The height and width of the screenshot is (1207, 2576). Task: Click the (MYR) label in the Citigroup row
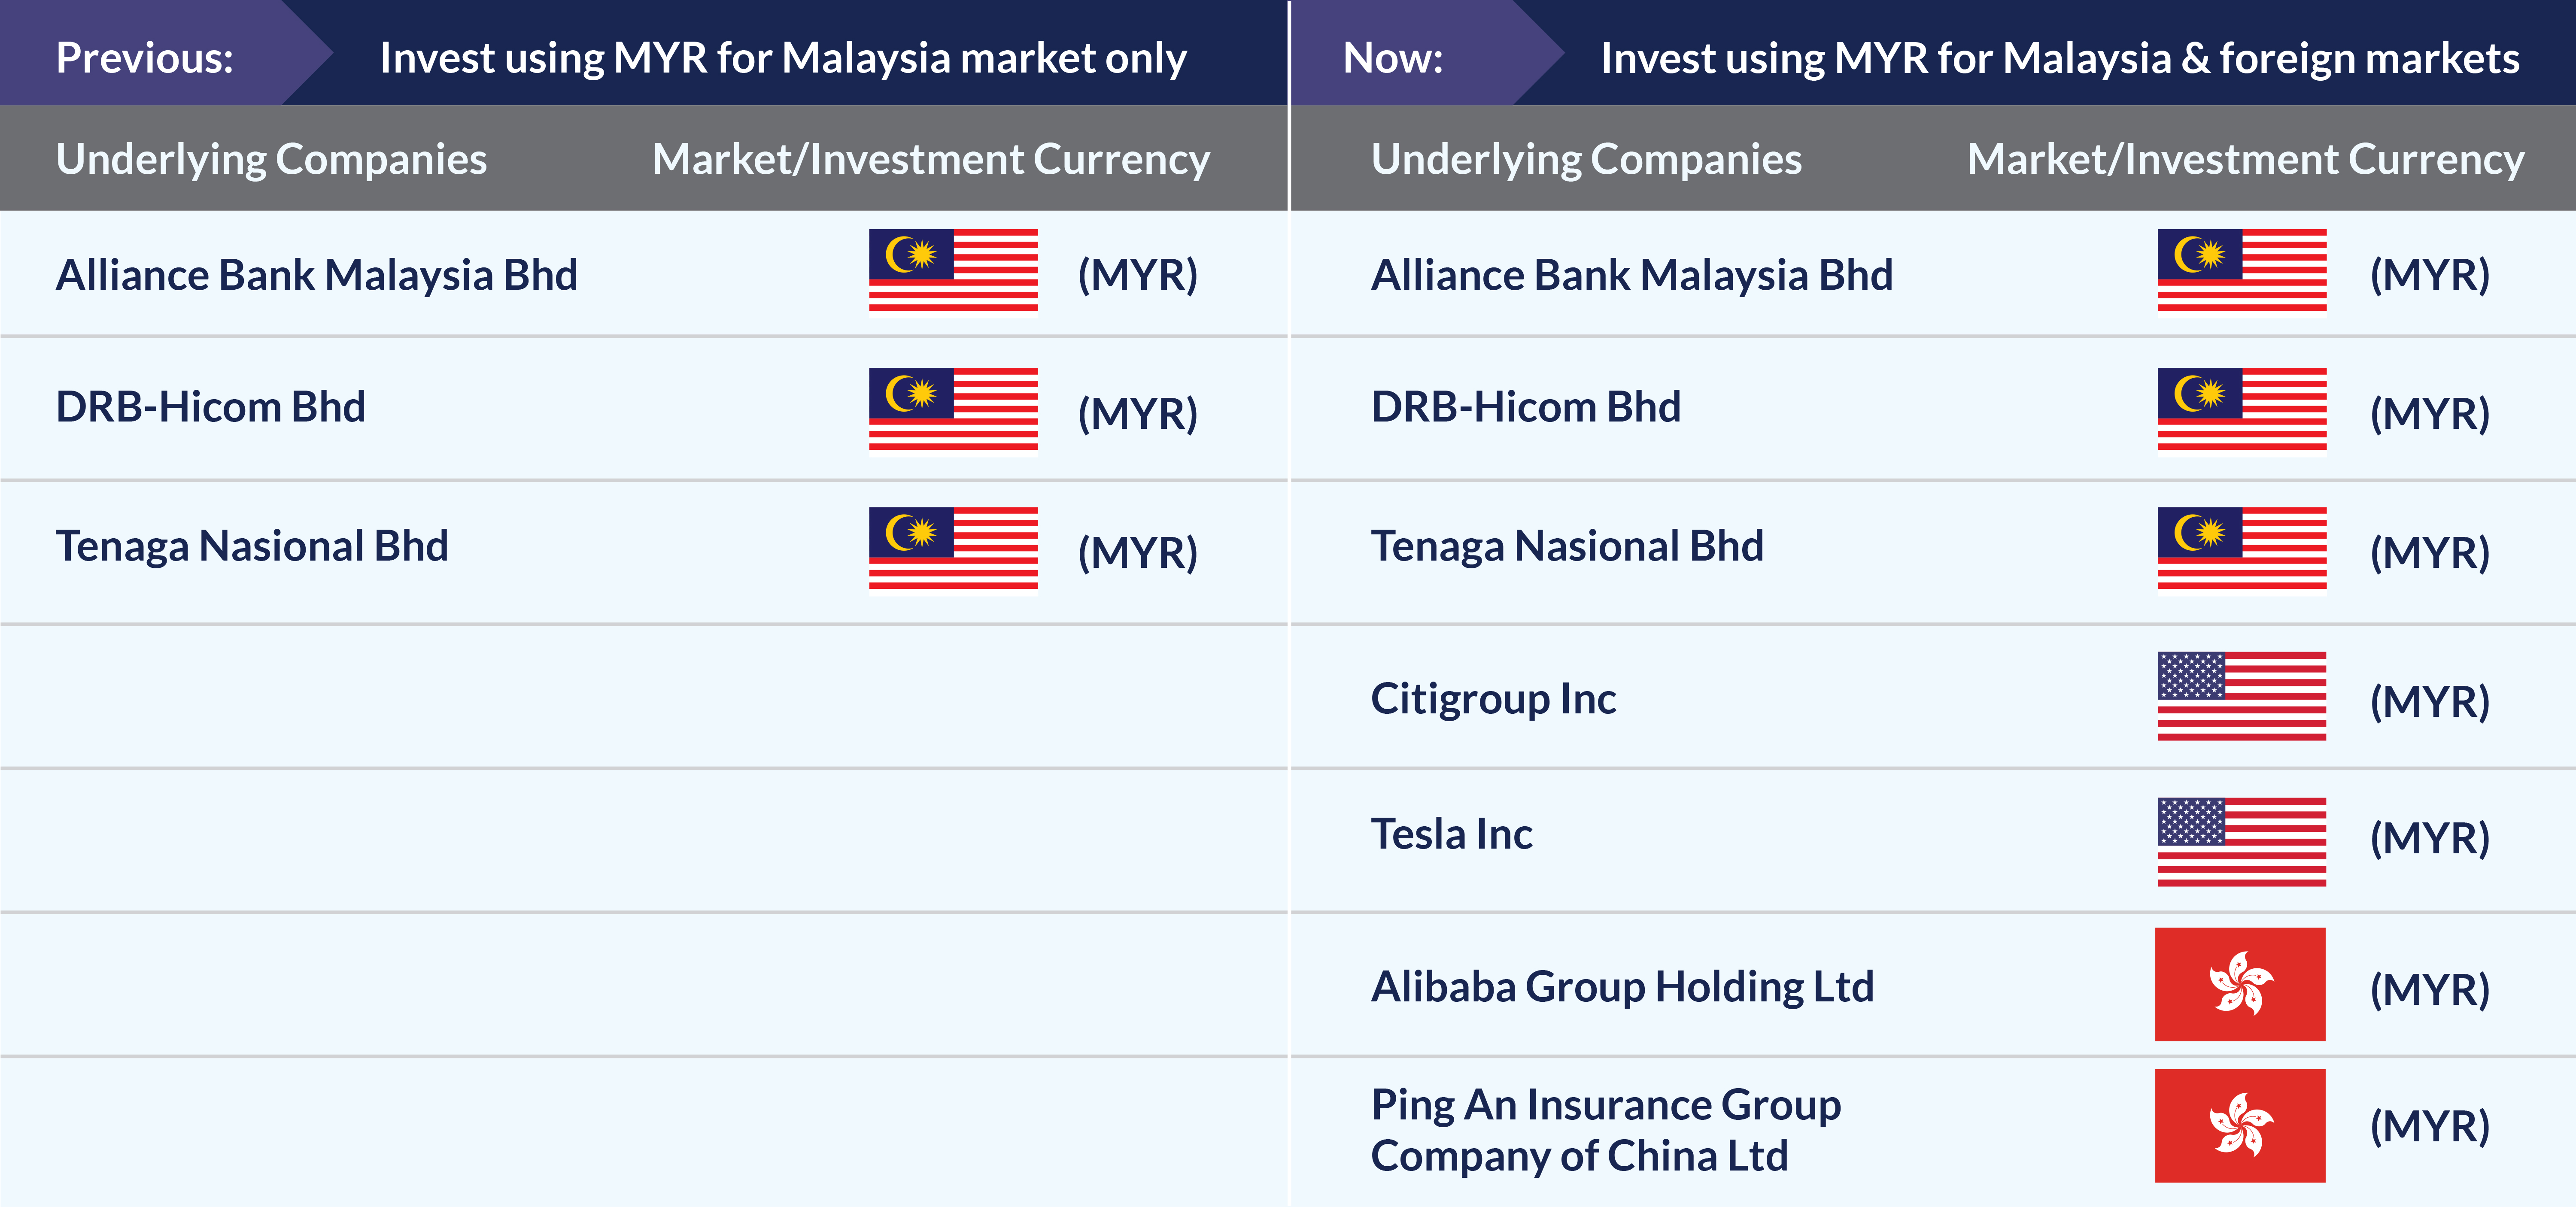coord(2429,700)
